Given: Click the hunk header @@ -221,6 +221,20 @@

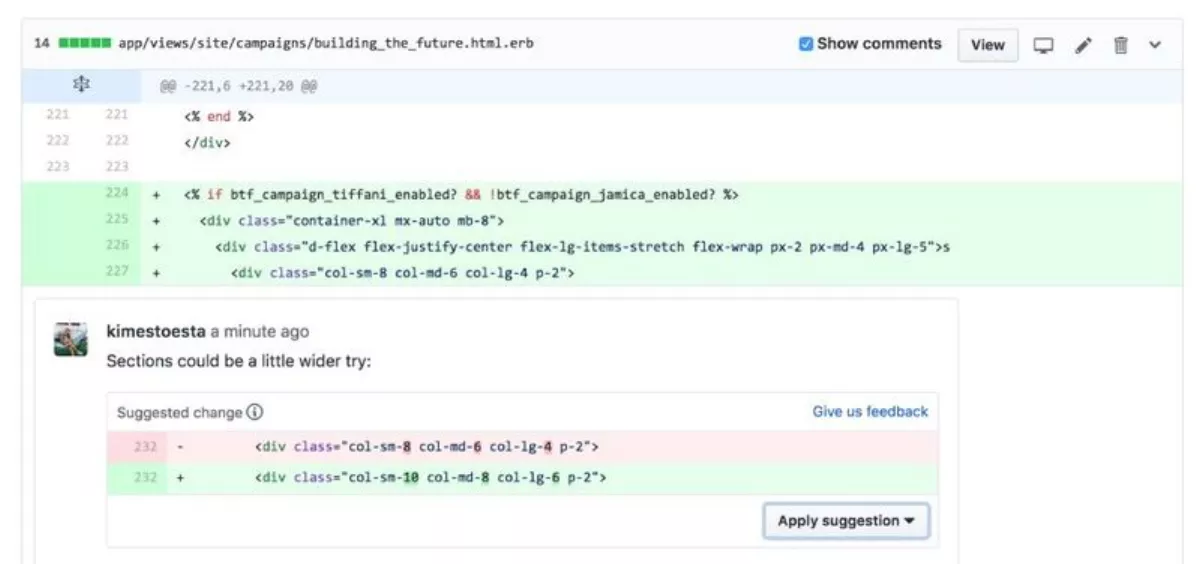Looking at the screenshot, I should tap(238, 87).
